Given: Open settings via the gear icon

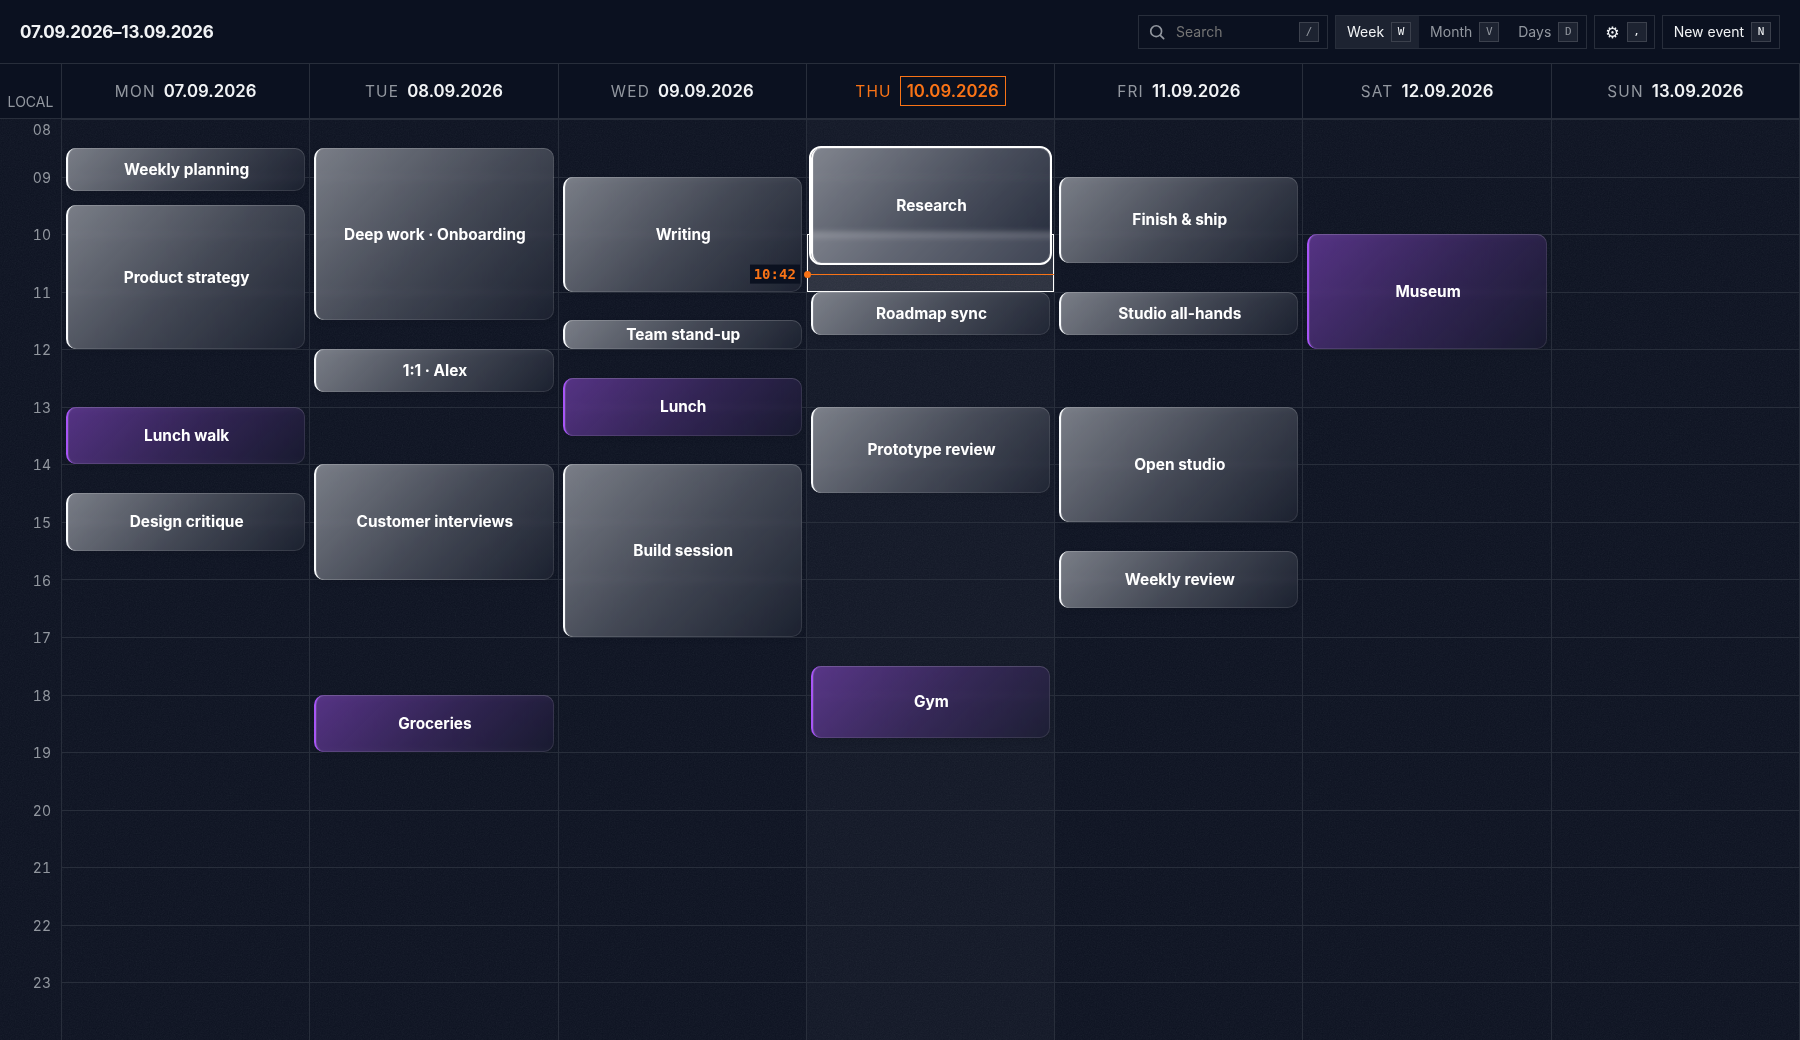Looking at the screenshot, I should (x=1623, y=32).
